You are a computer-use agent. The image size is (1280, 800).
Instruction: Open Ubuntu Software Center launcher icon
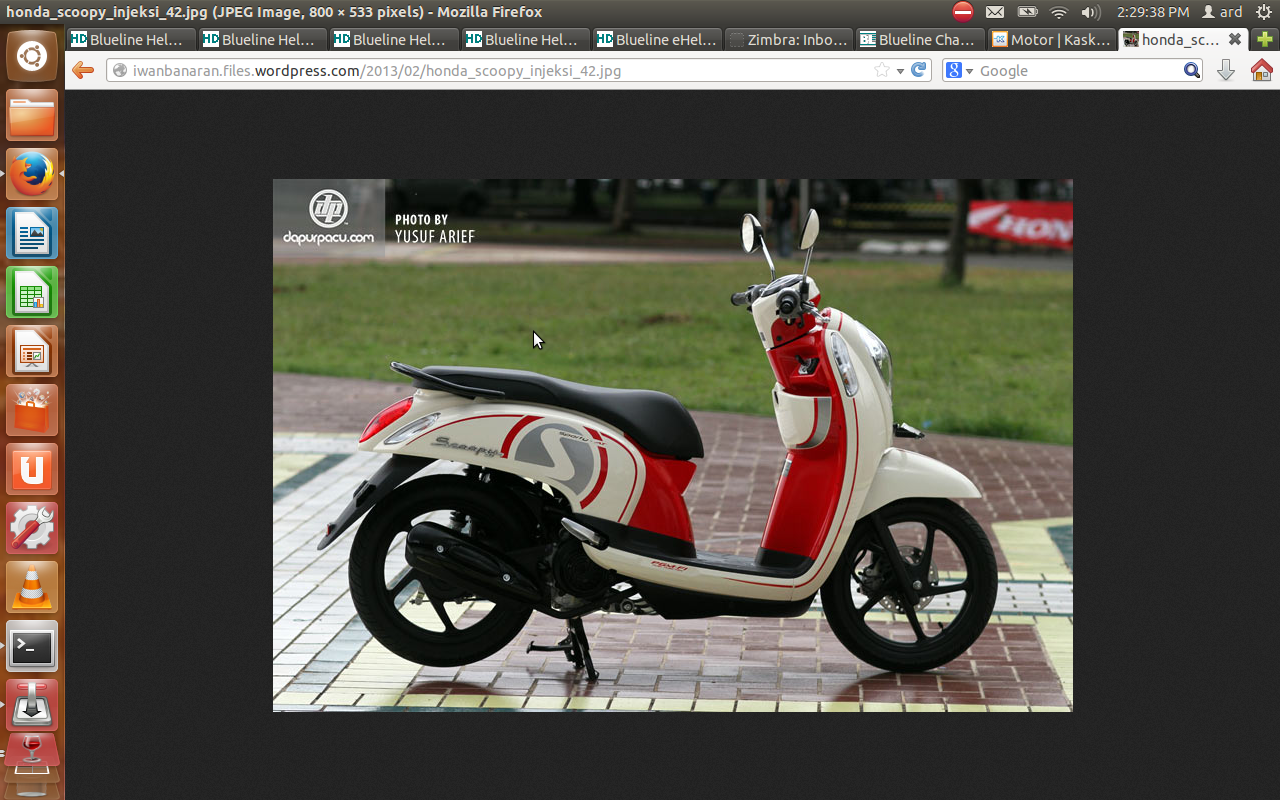coord(32,410)
